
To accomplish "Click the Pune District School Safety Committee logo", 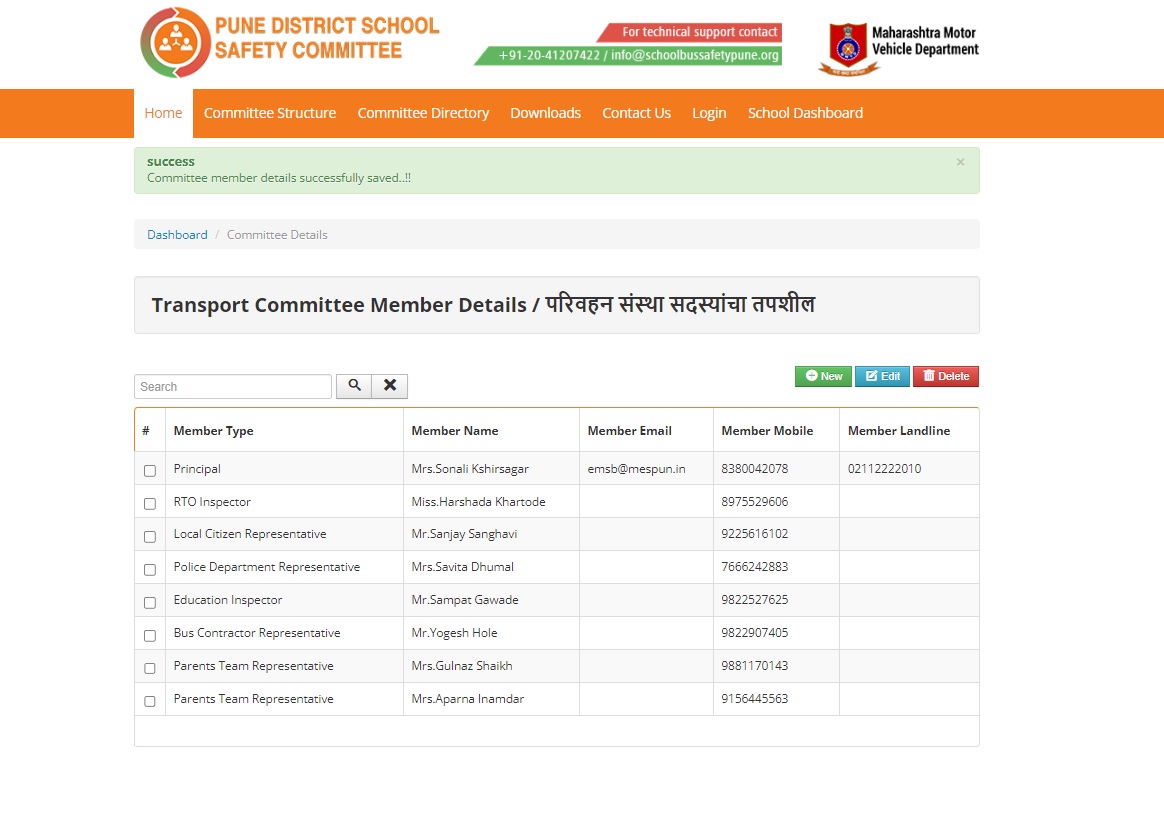I will [290, 42].
